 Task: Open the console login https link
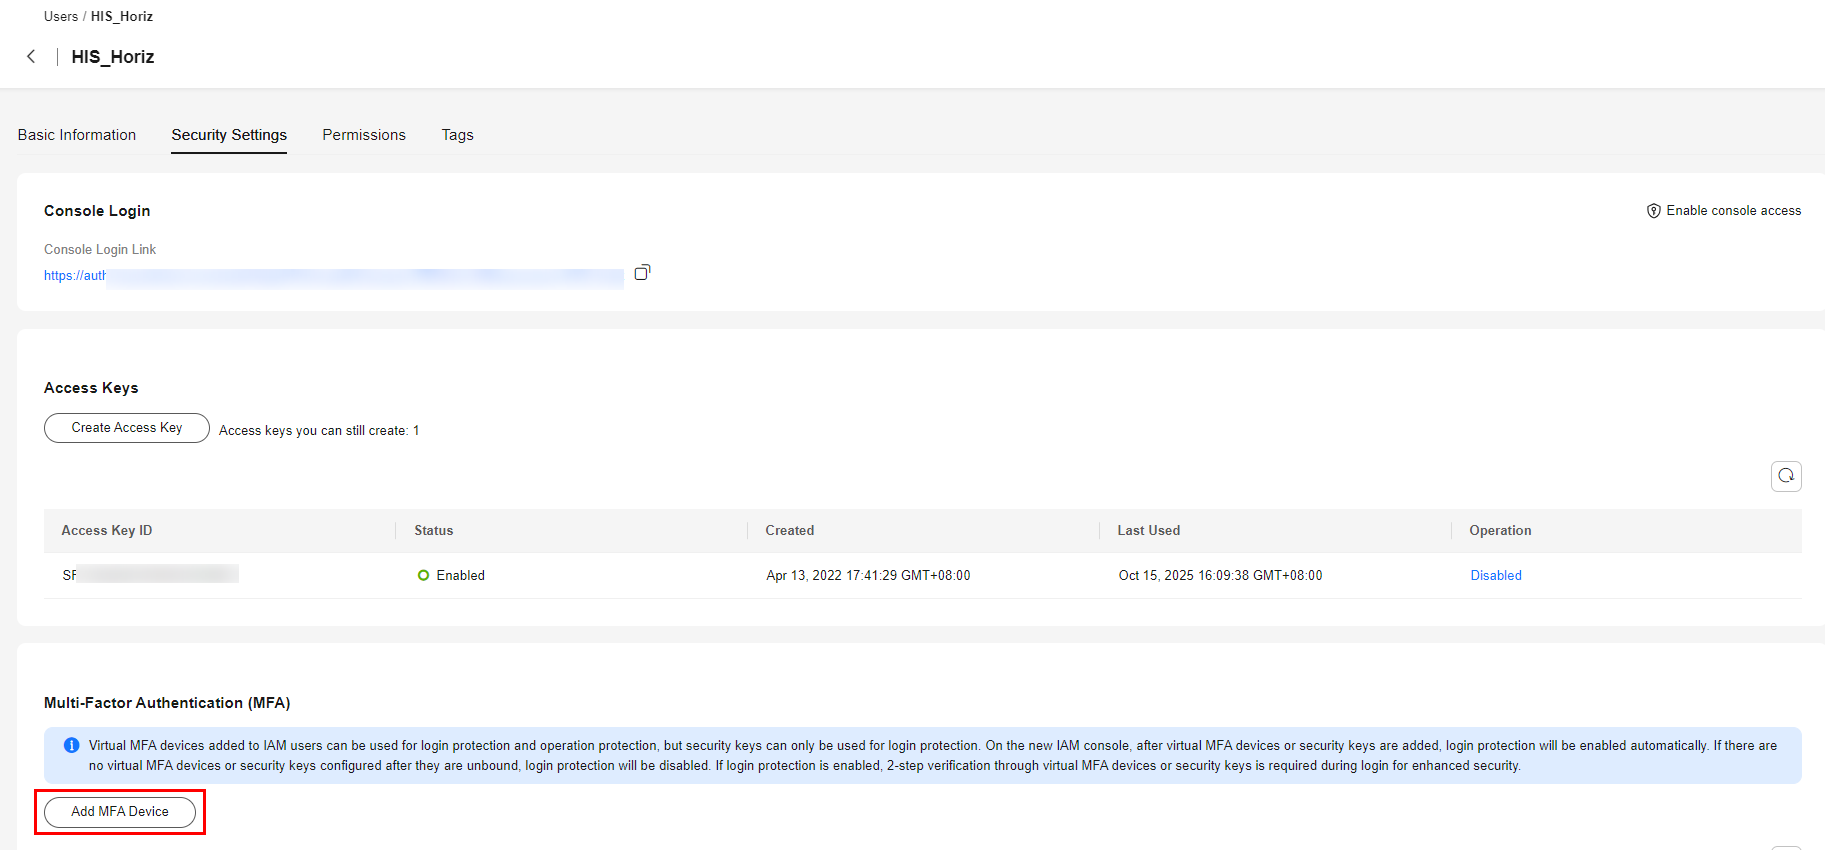[75, 276]
